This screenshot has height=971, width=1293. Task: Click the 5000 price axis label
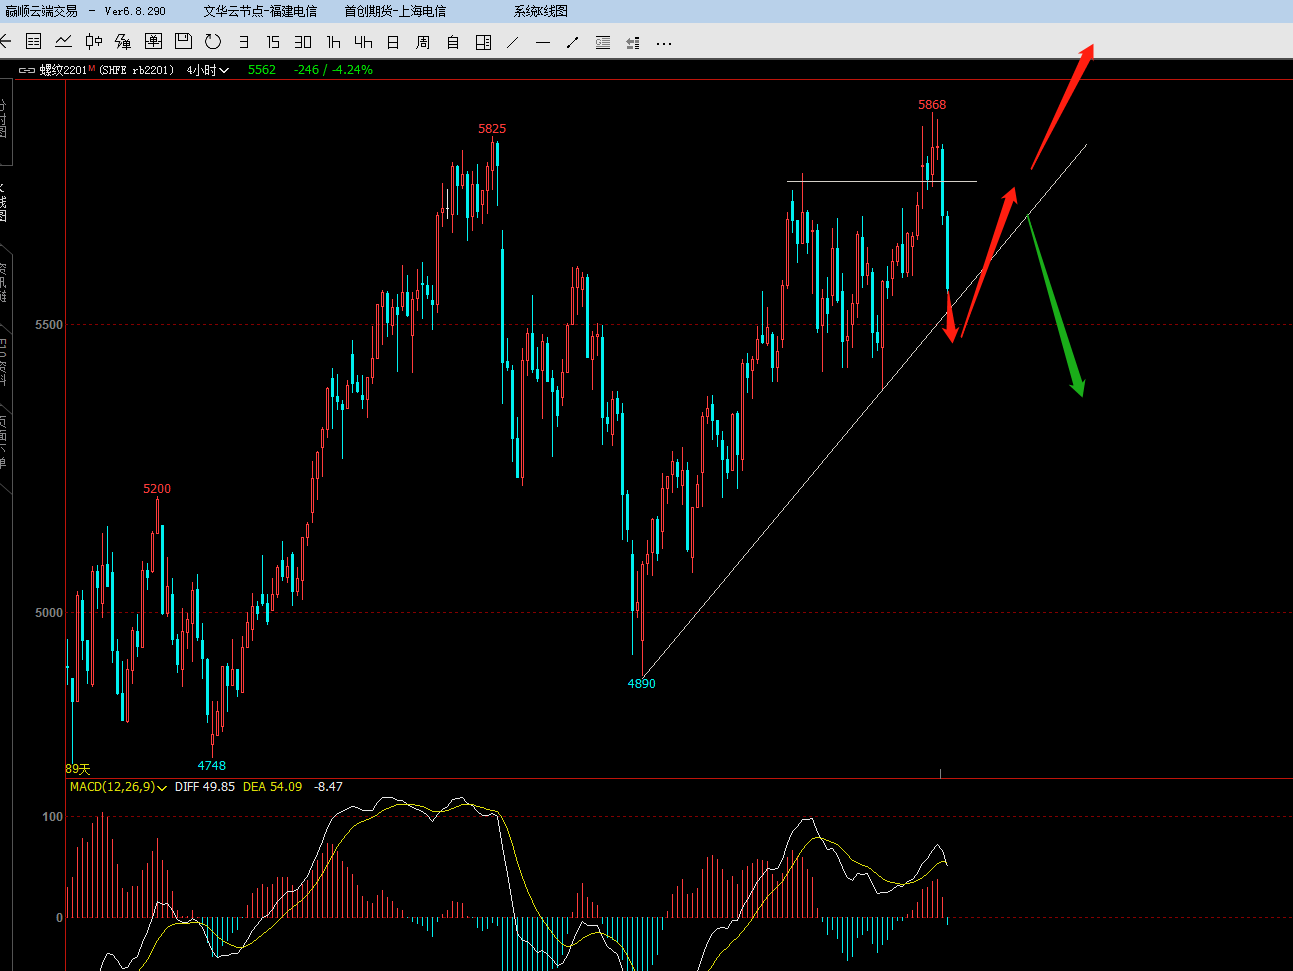pos(48,613)
